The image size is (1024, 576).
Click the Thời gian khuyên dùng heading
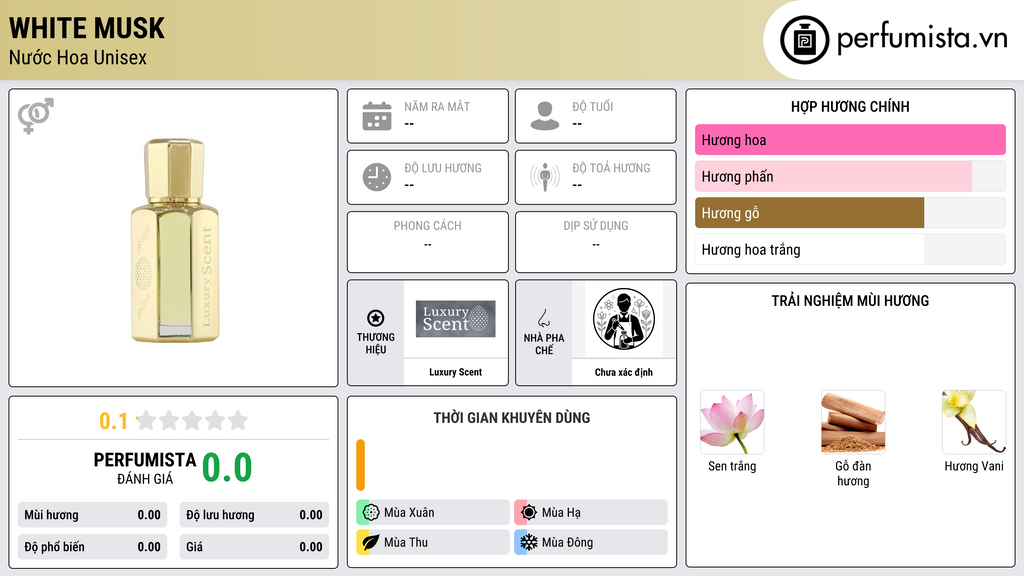click(512, 418)
